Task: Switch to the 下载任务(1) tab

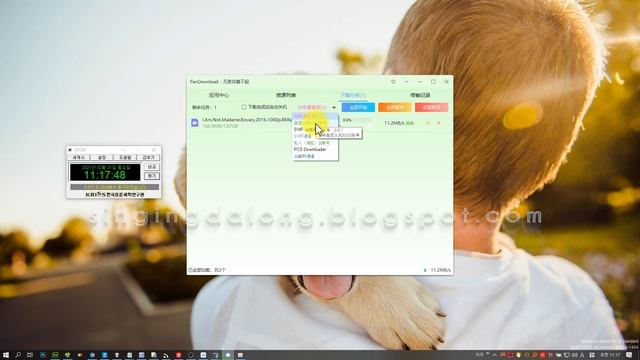Action: click(353, 95)
